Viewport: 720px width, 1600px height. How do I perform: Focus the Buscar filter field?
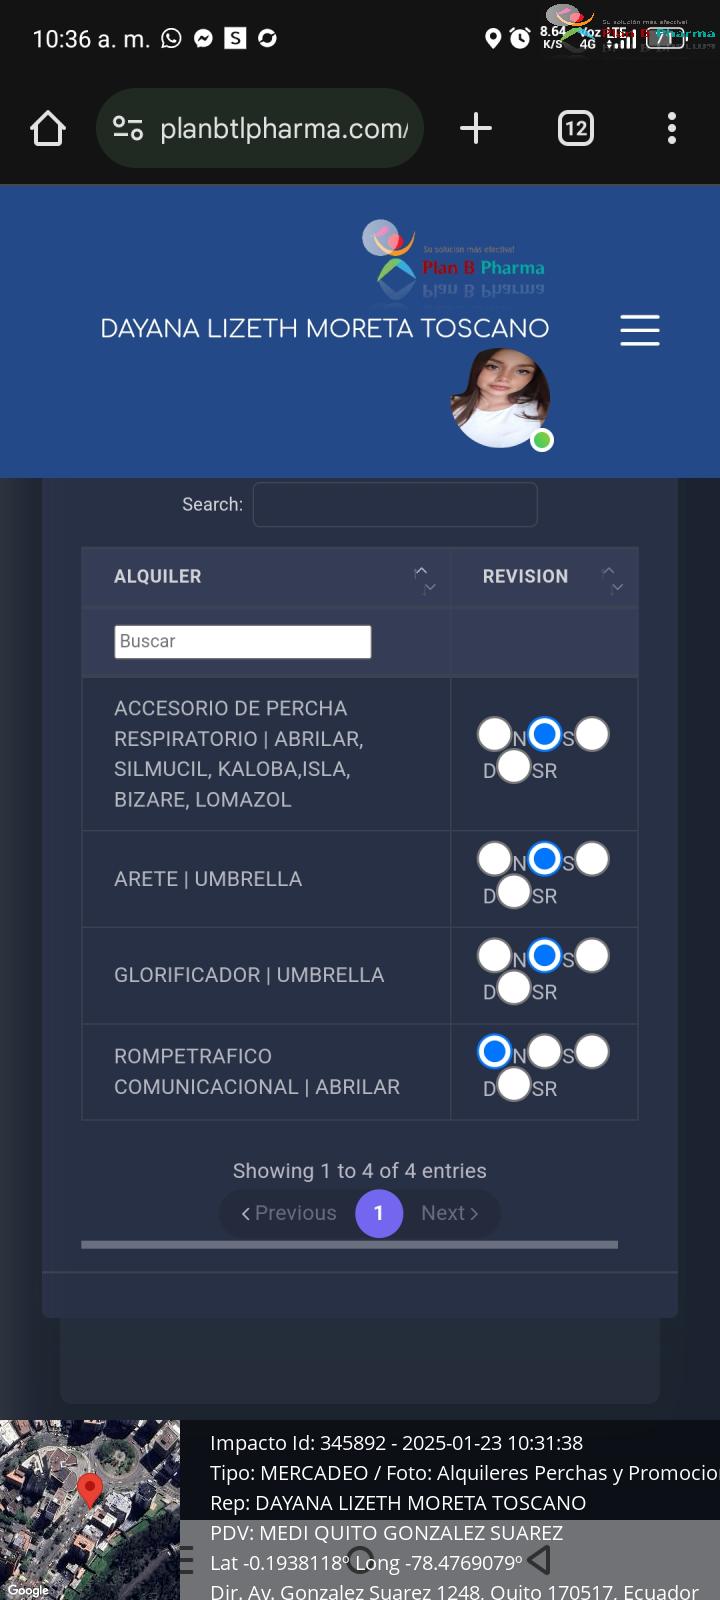(x=243, y=642)
